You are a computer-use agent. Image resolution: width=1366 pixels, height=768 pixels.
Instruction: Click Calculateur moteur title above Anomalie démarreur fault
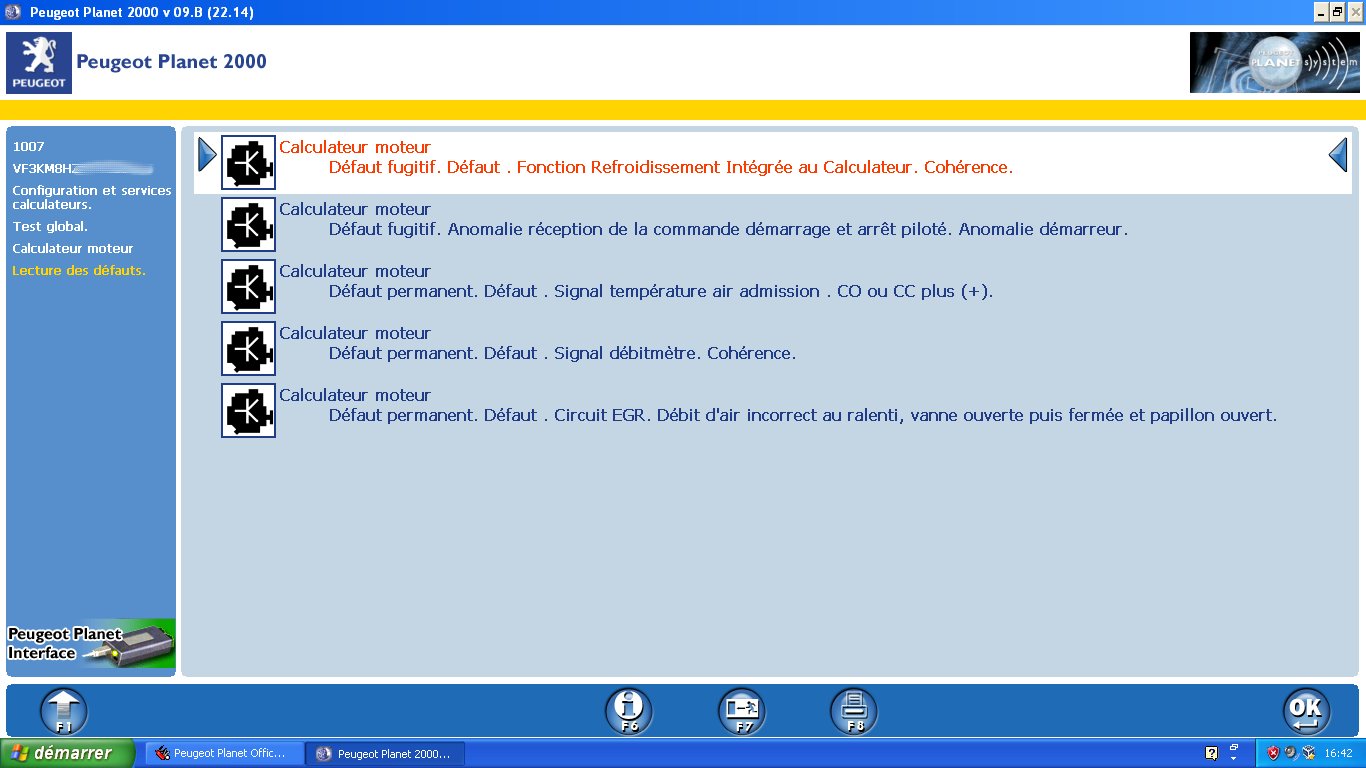pos(355,209)
